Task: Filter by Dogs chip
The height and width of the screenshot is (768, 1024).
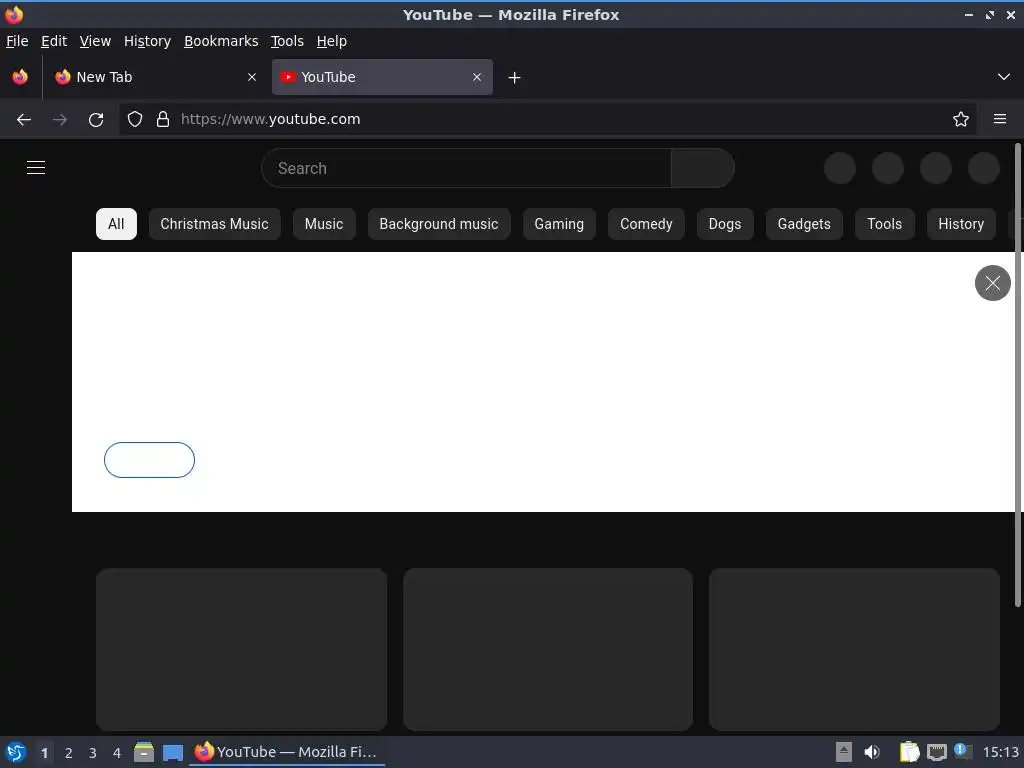Action: point(725,224)
